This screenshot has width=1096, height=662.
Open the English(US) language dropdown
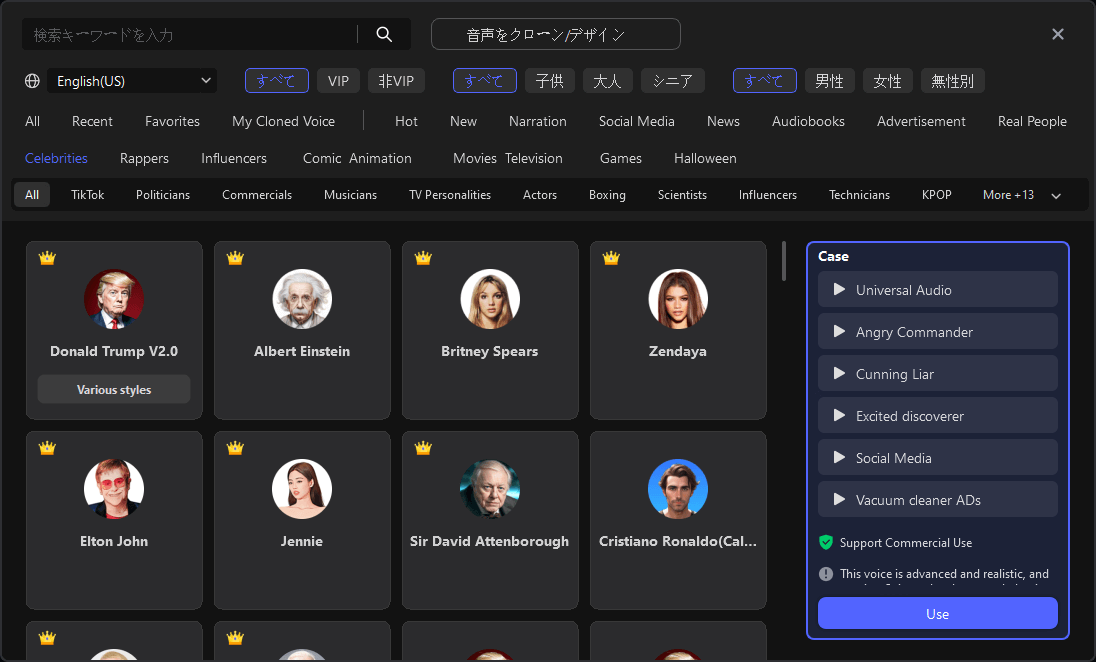[x=132, y=81]
